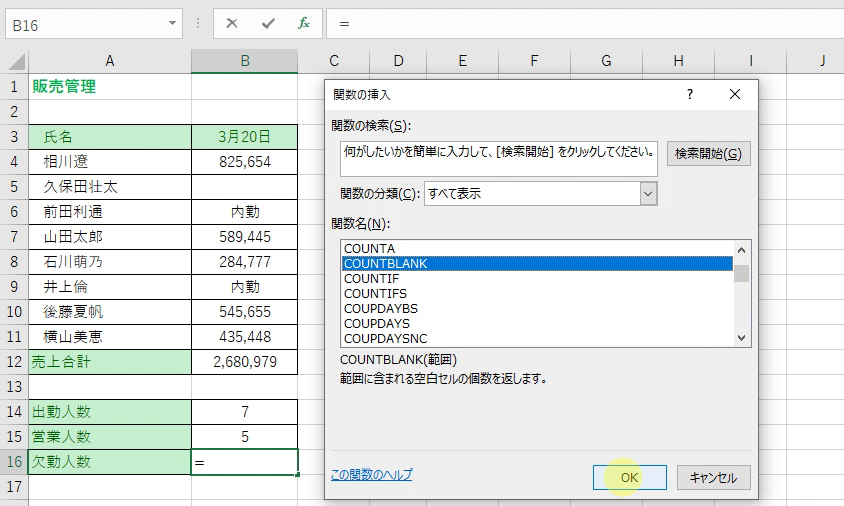Select COUPDAYBS in the function list
The width and height of the screenshot is (844, 506).
point(381,308)
